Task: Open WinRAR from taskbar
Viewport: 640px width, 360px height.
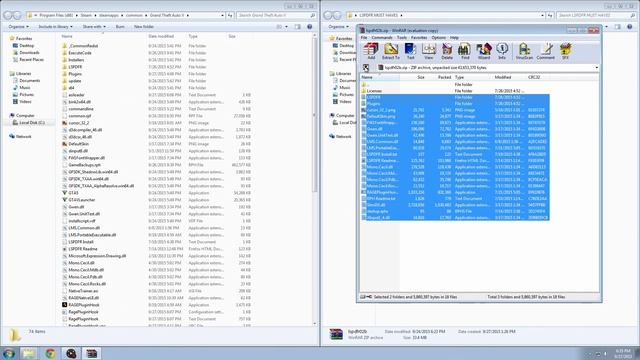Action: (92, 353)
